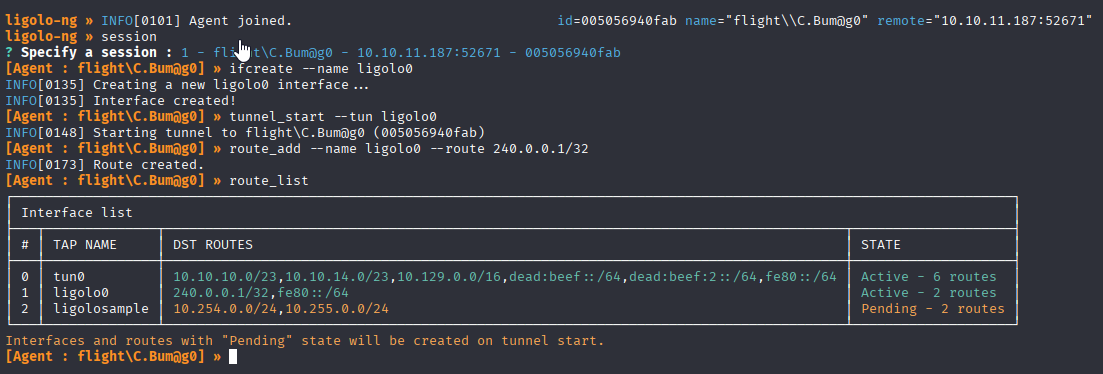This screenshot has width=1103, height=374.
Task: Click the 'Pending - 2 routes' state
Action: pos(933,309)
